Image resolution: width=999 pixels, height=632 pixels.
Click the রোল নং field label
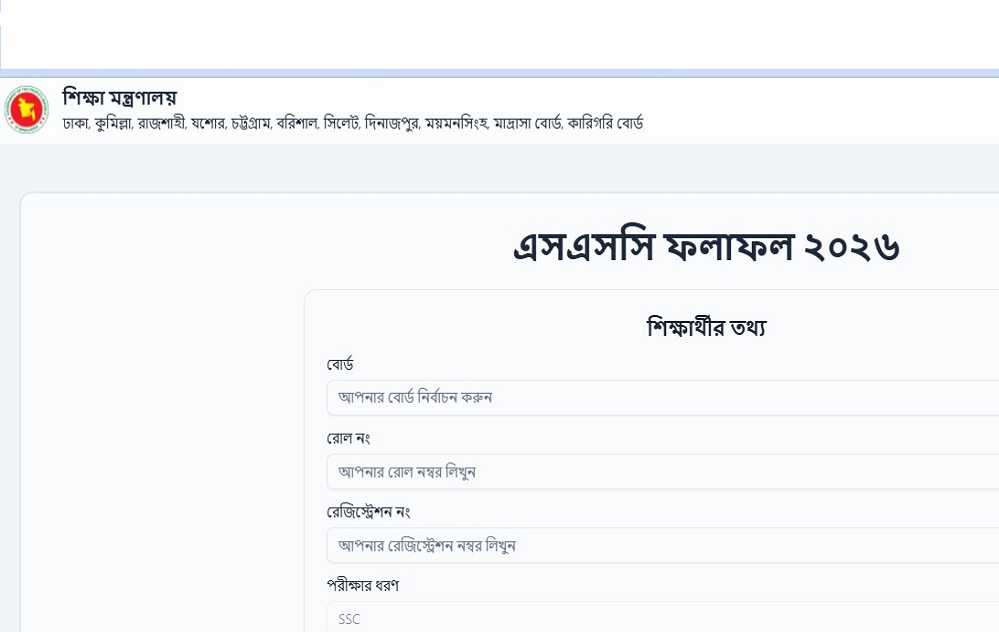[x=348, y=438]
